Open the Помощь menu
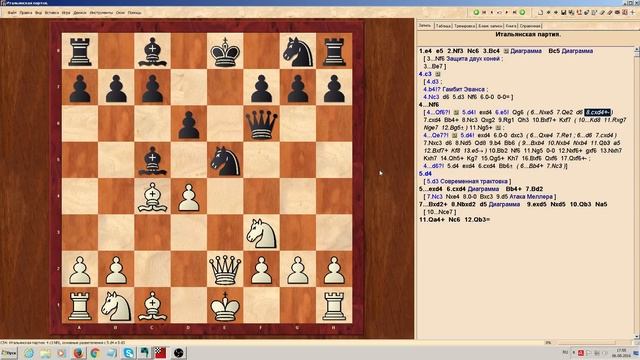 (x=134, y=13)
